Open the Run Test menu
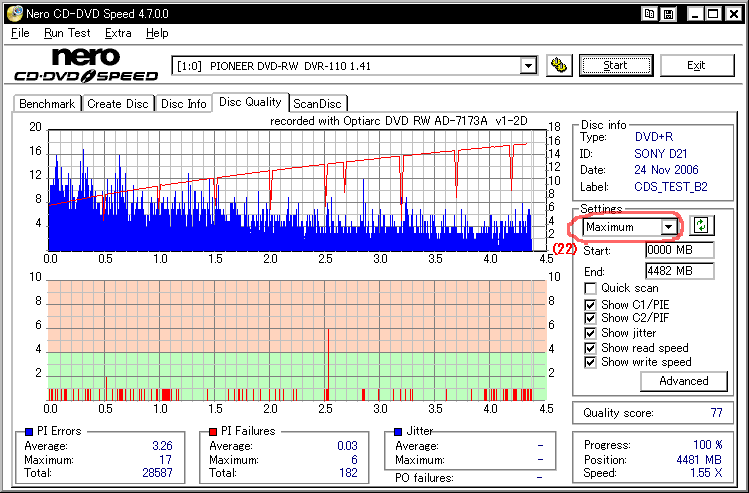749x493 pixels. coord(67,33)
